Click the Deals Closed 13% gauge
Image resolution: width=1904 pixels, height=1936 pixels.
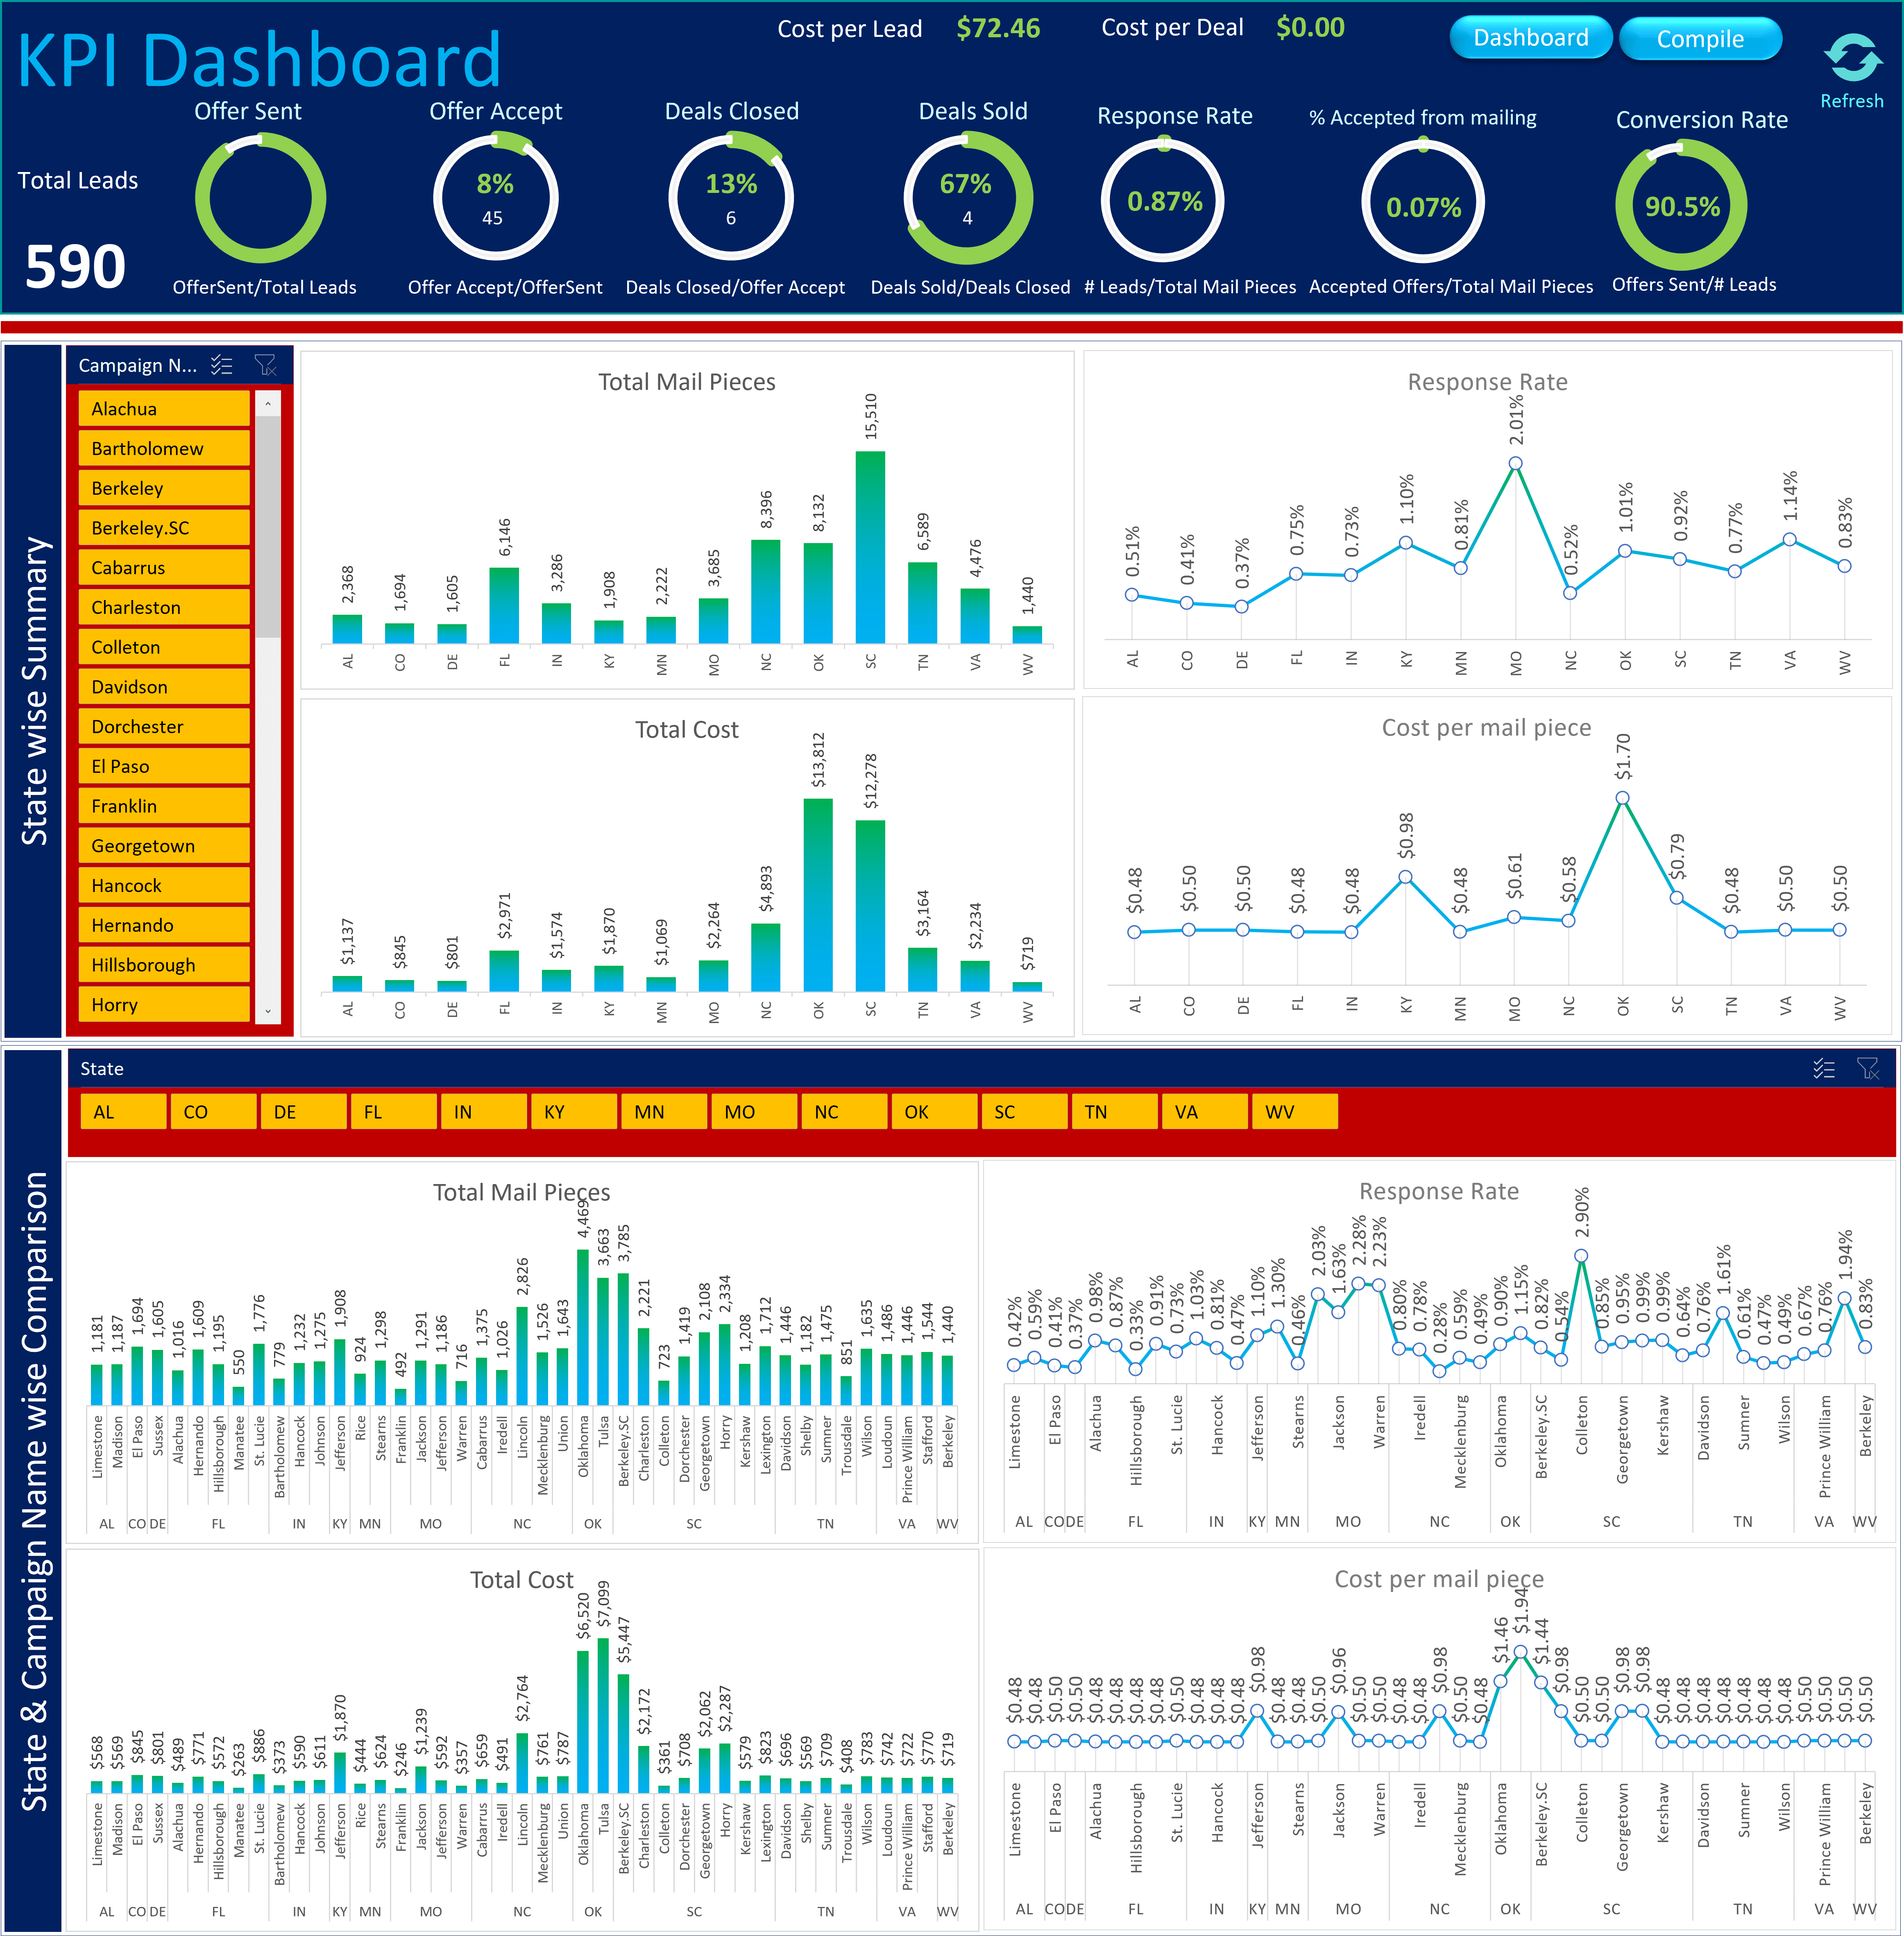(731, 198)
